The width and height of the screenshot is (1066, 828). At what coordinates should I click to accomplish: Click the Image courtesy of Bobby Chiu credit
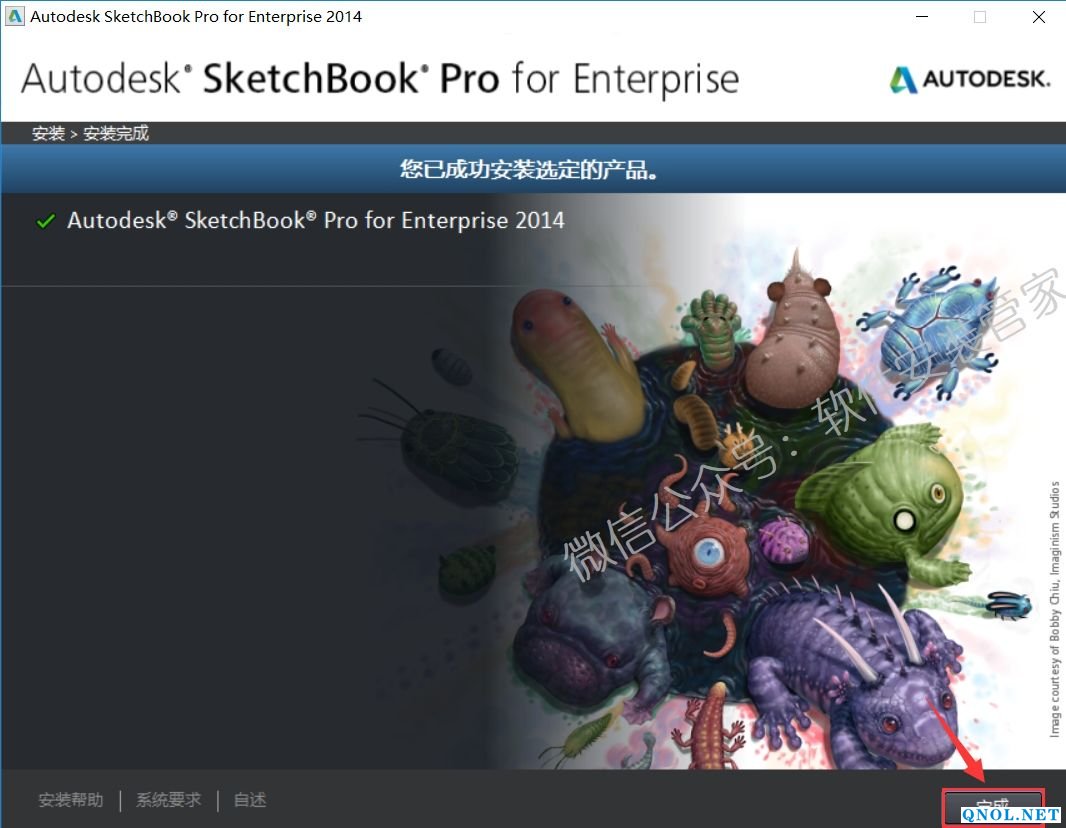tap(1054, 609)
